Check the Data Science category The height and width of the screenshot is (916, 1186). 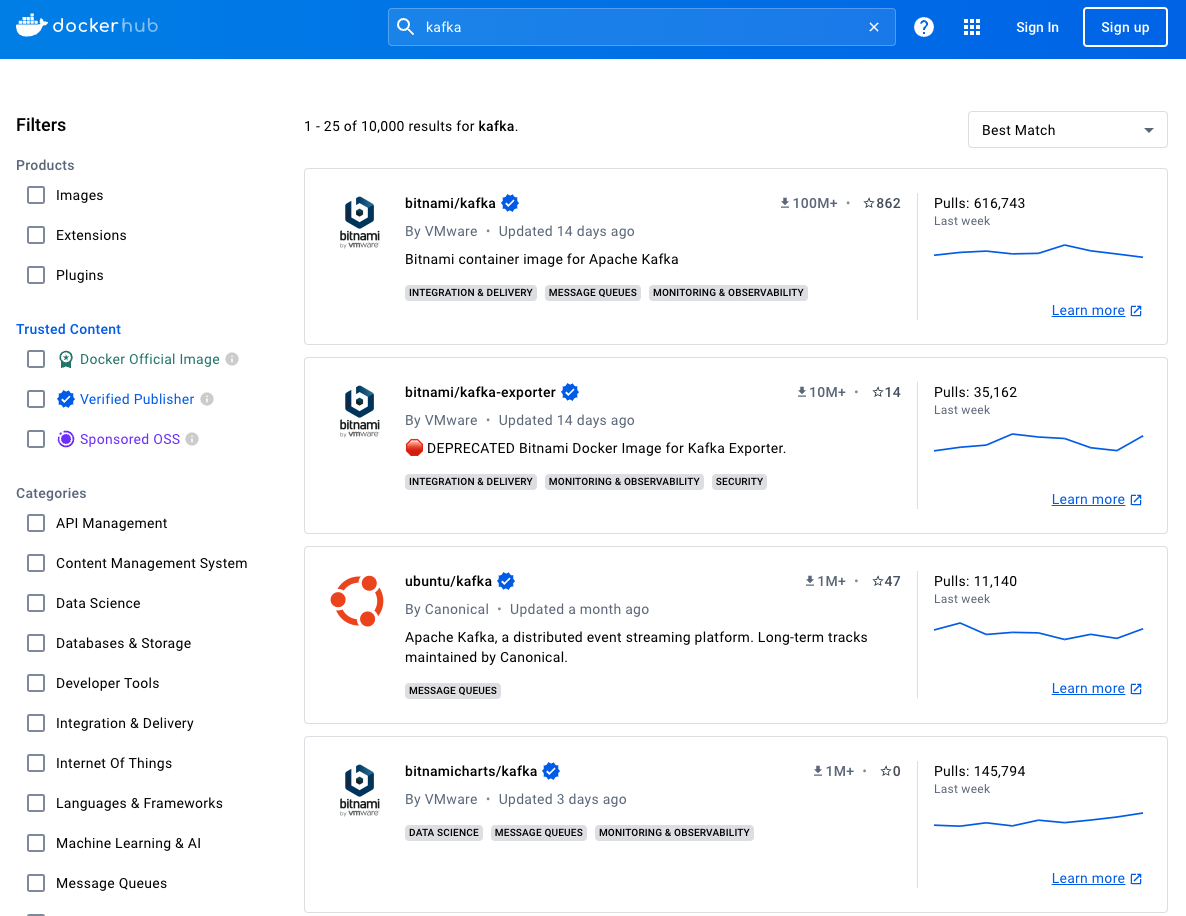click(36, 603)
